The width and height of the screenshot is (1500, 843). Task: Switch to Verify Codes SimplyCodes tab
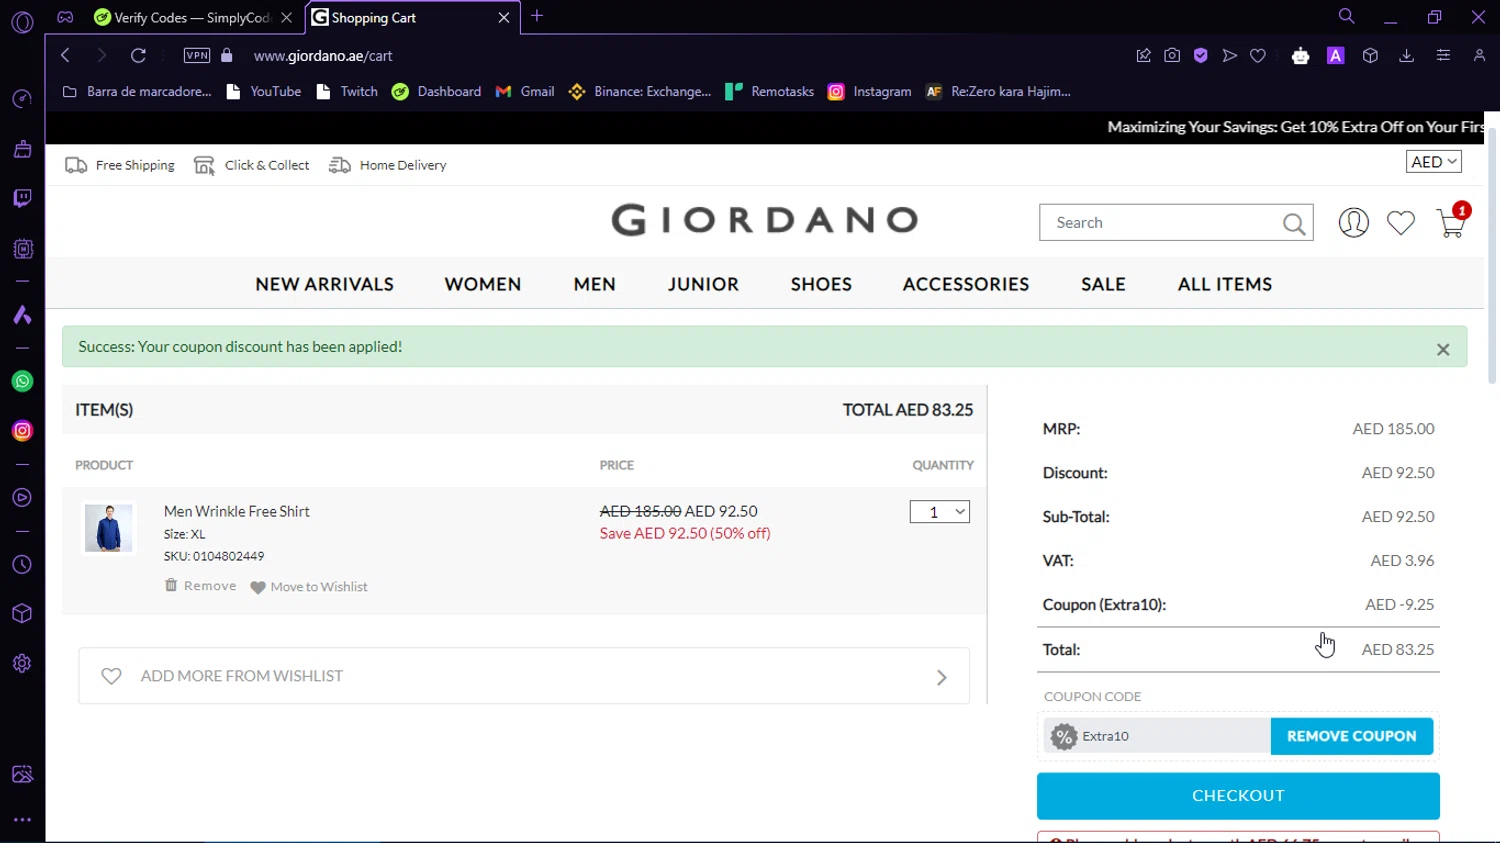(182, 17)
